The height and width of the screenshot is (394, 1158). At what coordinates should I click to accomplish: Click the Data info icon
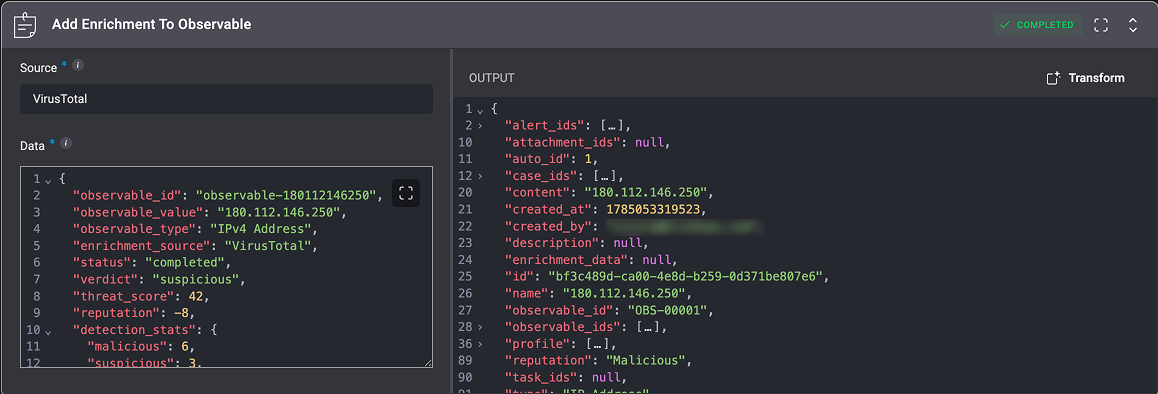66,143
